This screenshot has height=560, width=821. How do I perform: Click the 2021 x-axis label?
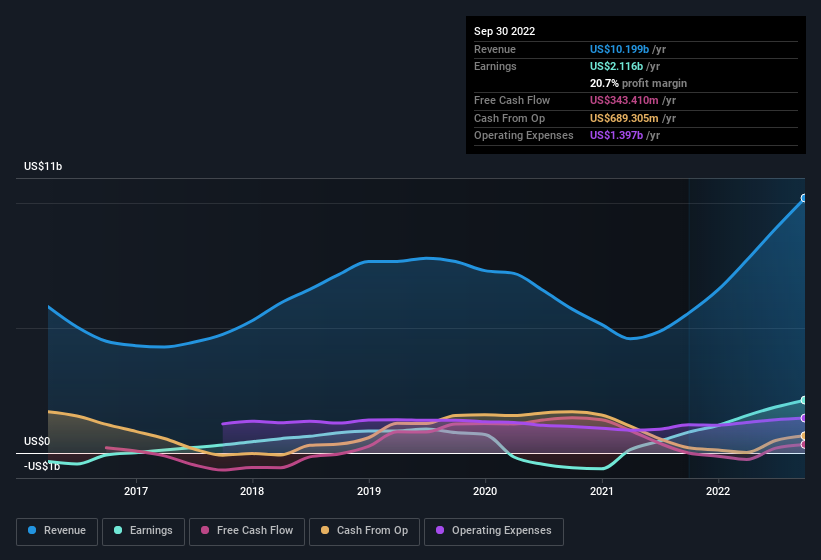pyautogui.click(x=602, y=491)
